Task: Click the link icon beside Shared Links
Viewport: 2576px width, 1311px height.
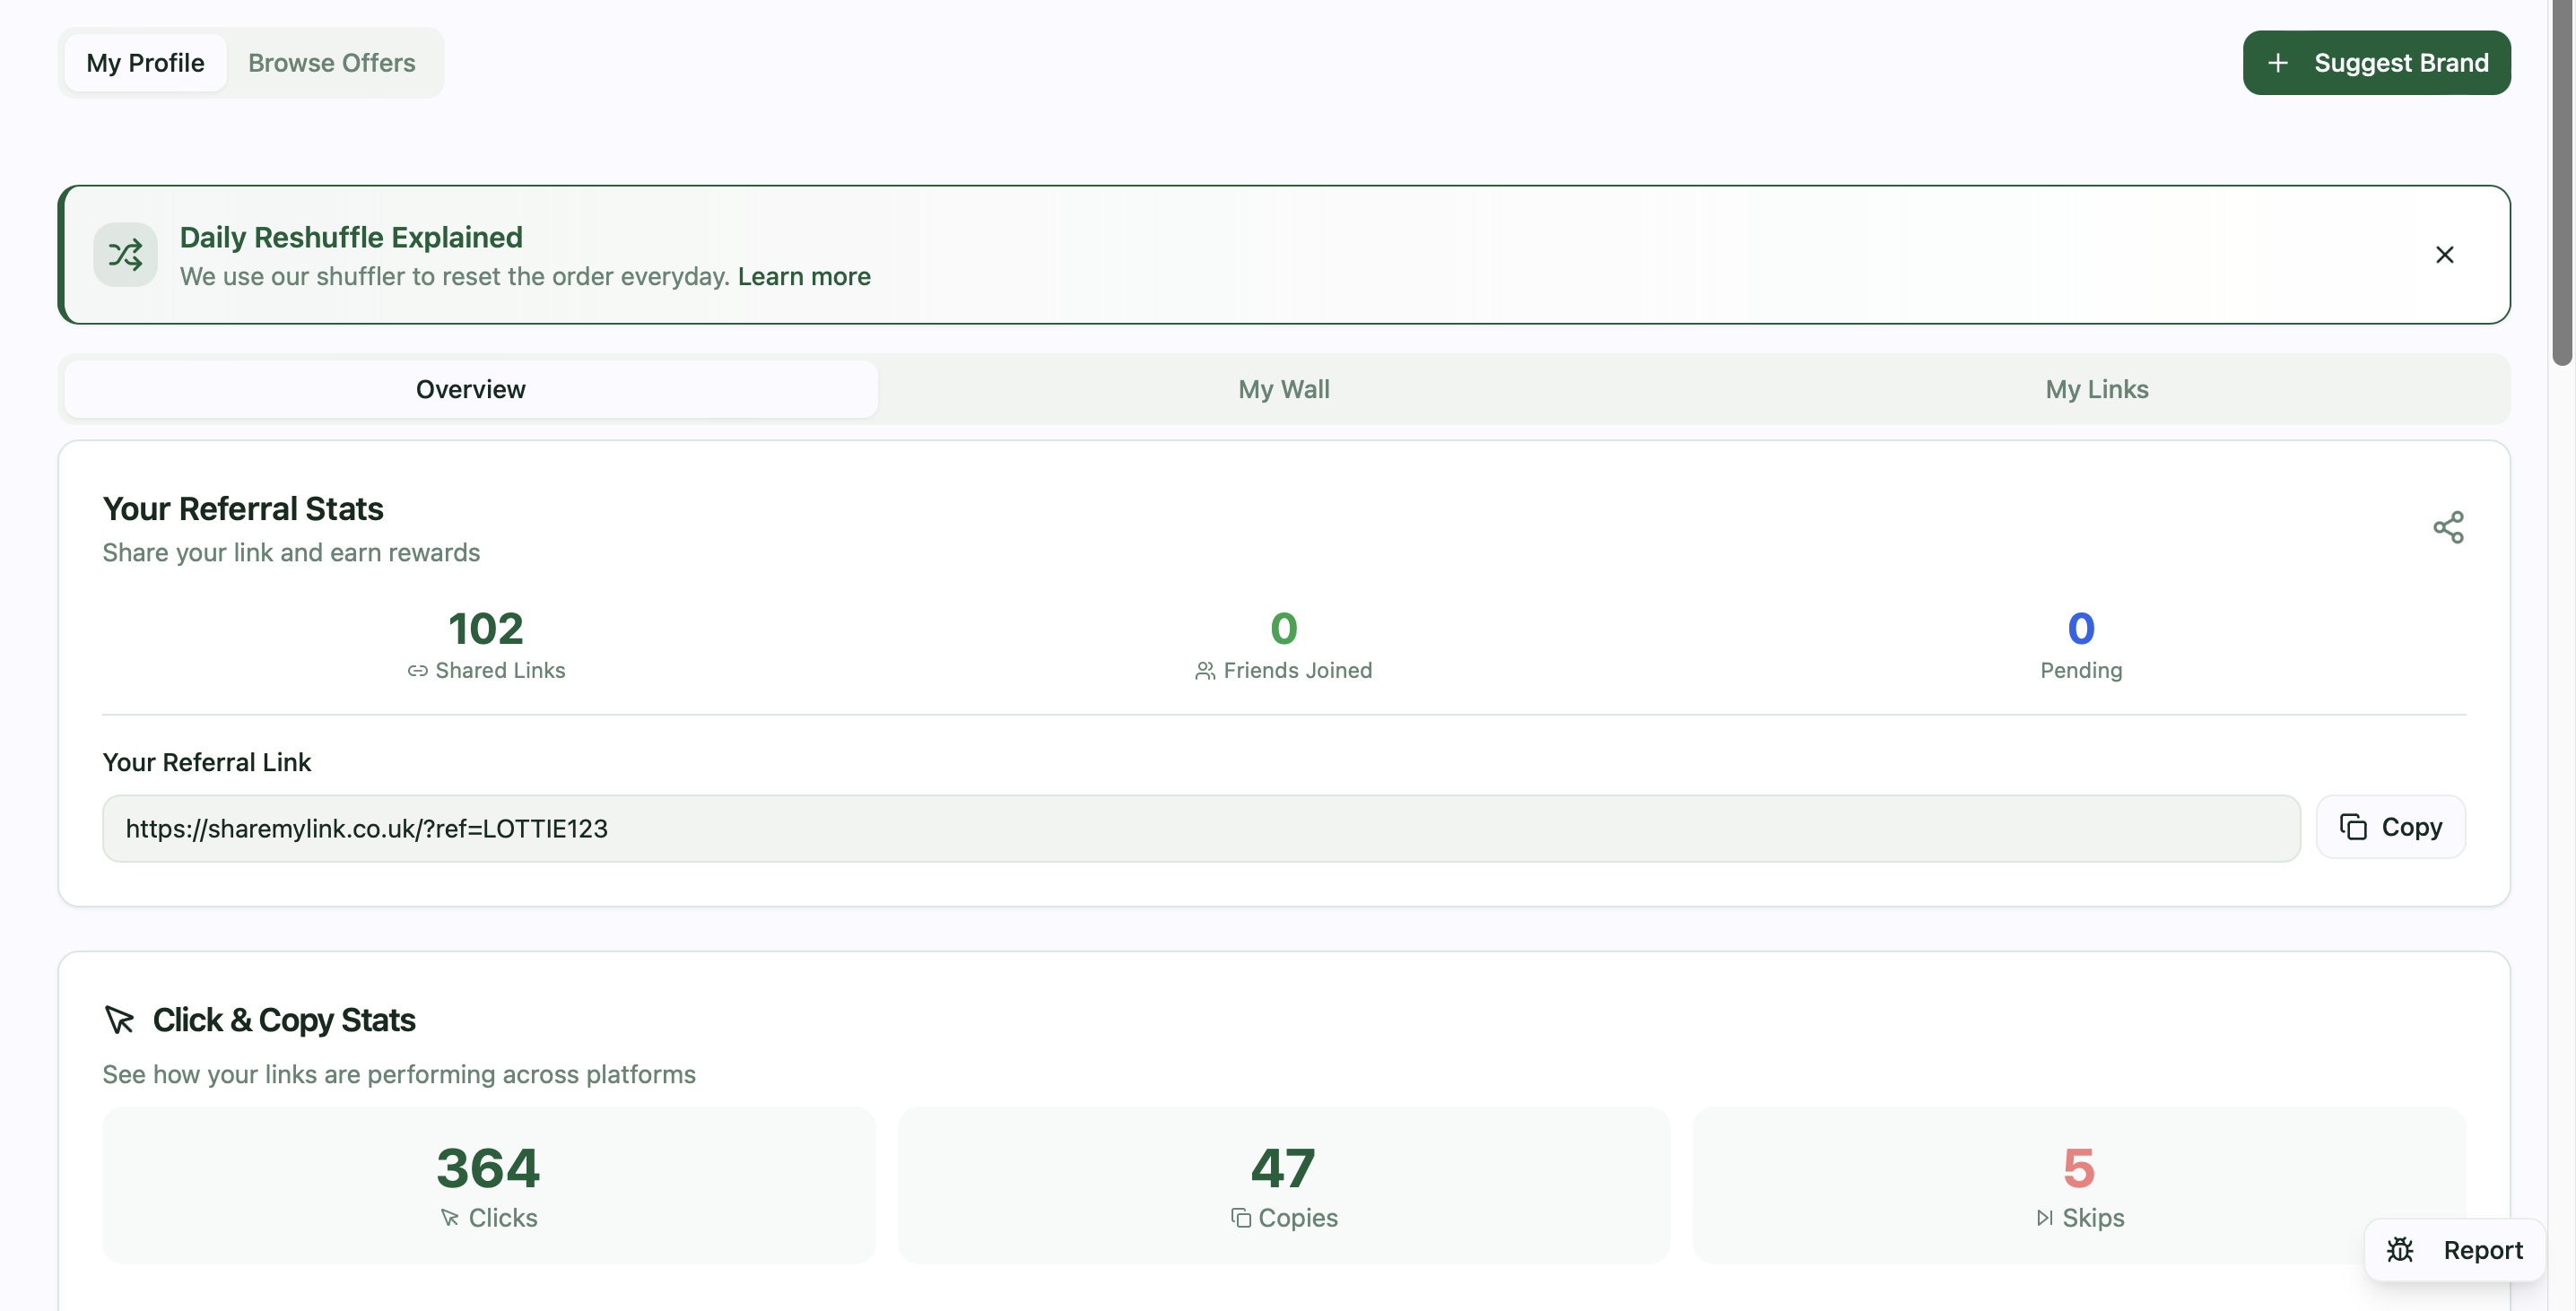Action: pyautogui.click(x=419, y=671)
